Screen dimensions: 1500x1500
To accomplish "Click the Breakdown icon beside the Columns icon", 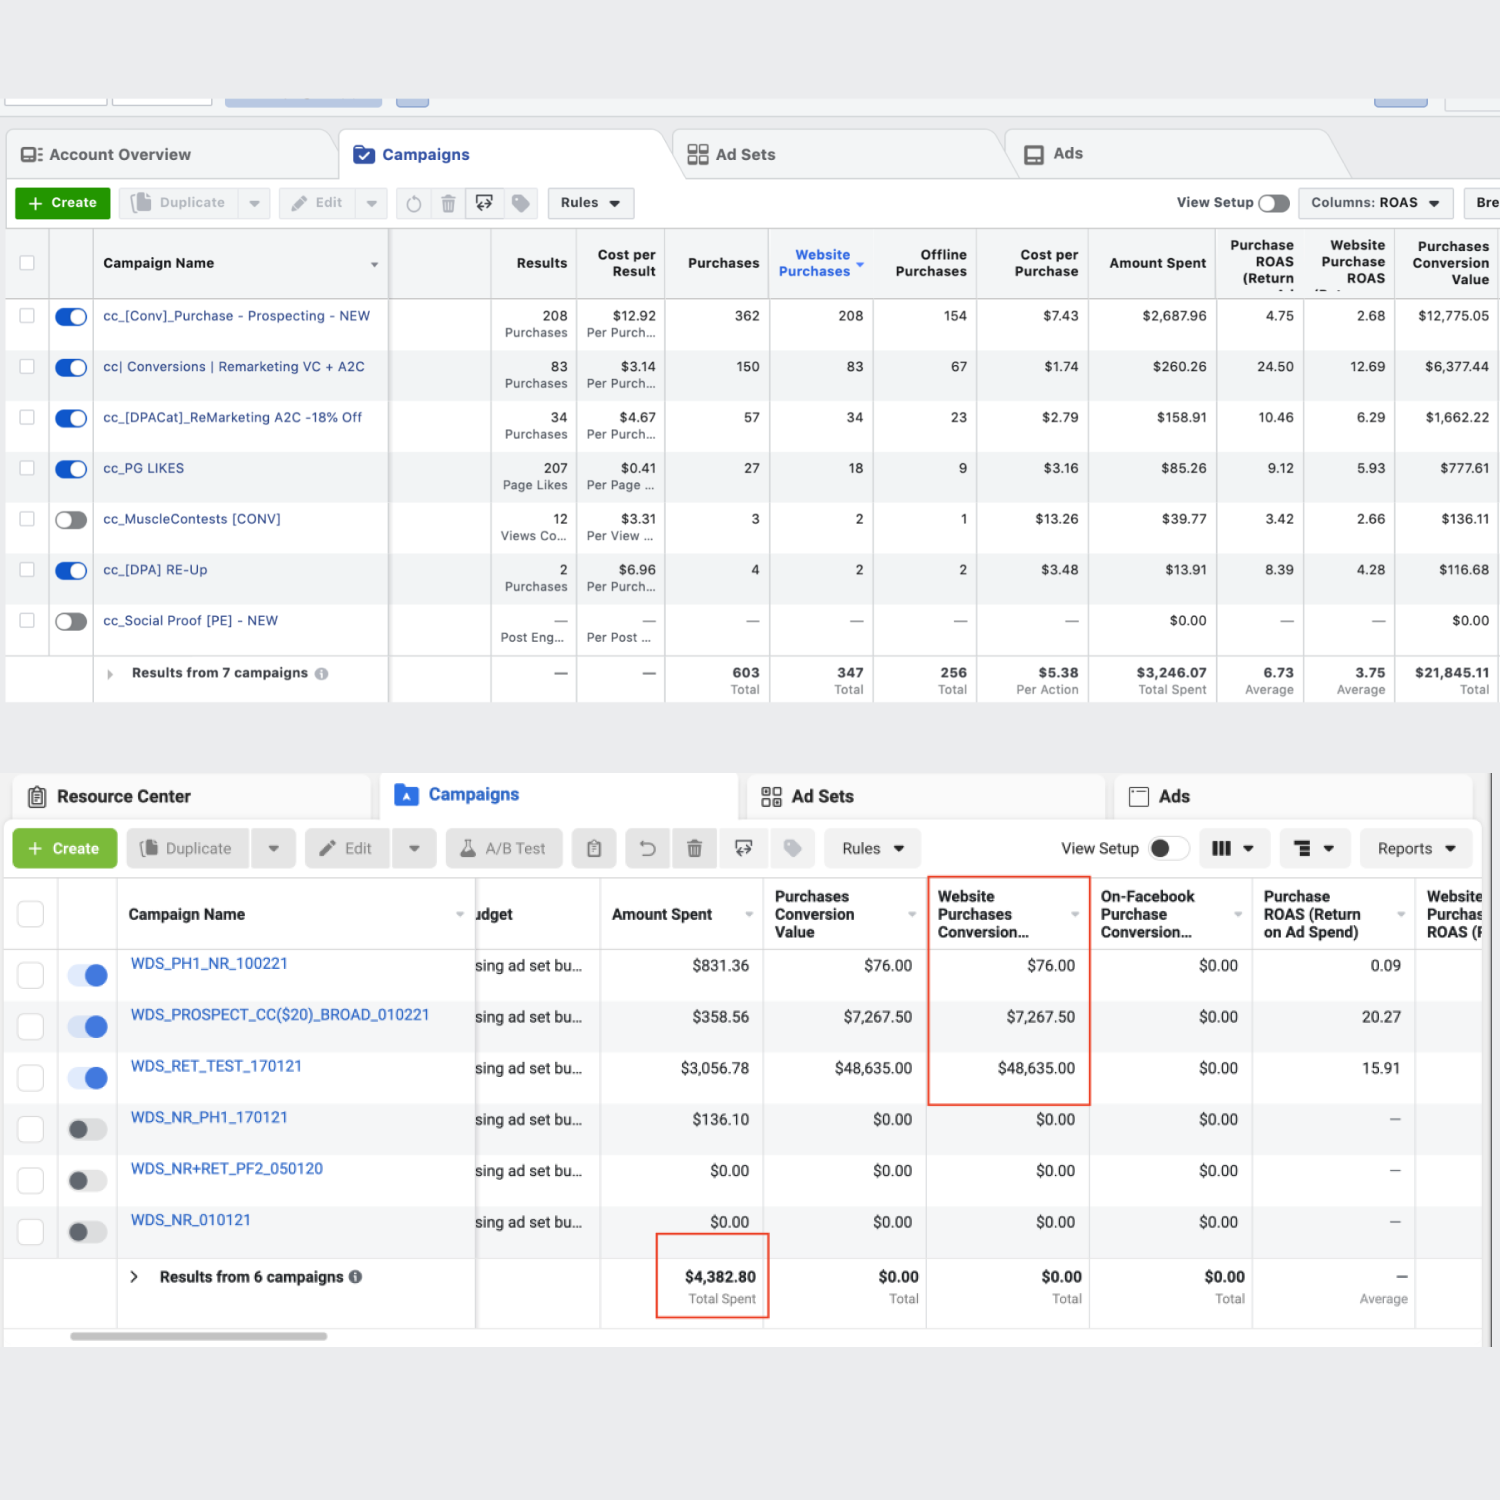I will 1314,848.
